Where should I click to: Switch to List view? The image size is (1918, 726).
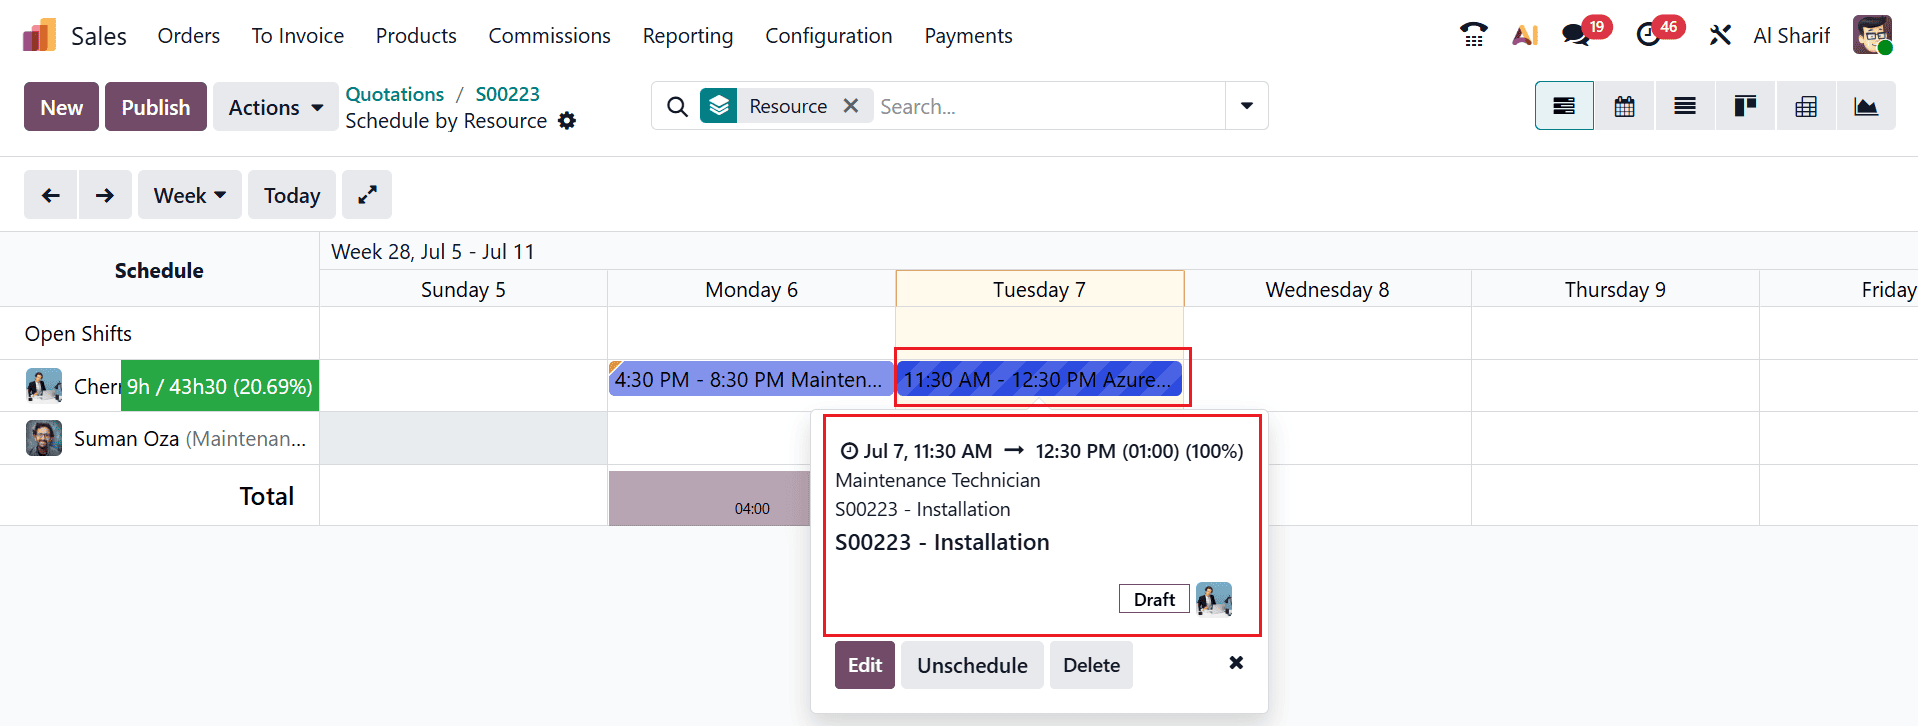1685,106
